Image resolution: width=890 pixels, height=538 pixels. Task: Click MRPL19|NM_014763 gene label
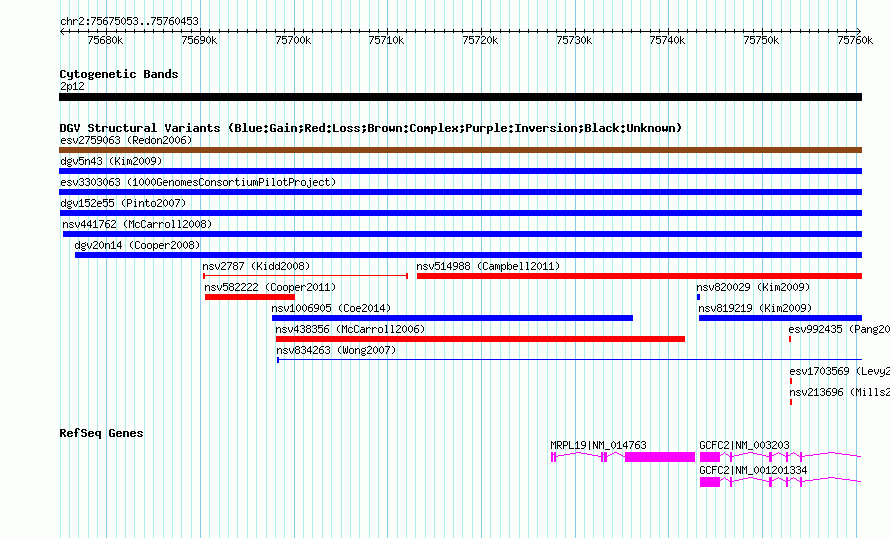pyautogui.click(x=598, y=445)
